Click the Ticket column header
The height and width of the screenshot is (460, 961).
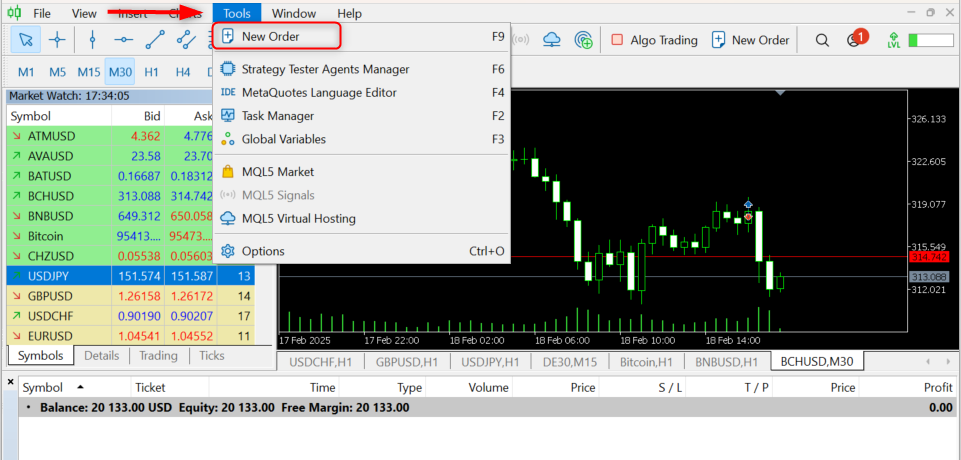tap(170, 387)
